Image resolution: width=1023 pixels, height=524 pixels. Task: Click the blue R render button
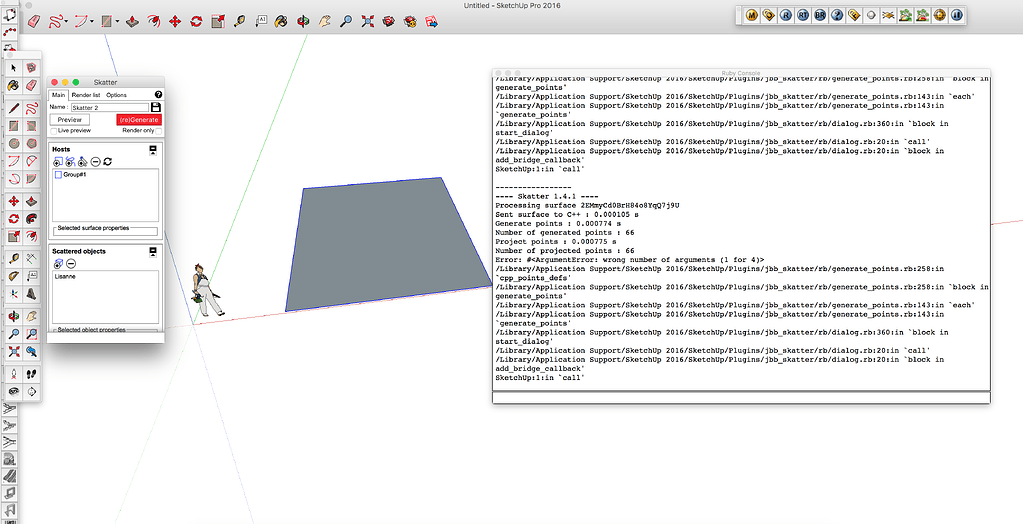tap(786, 15)
